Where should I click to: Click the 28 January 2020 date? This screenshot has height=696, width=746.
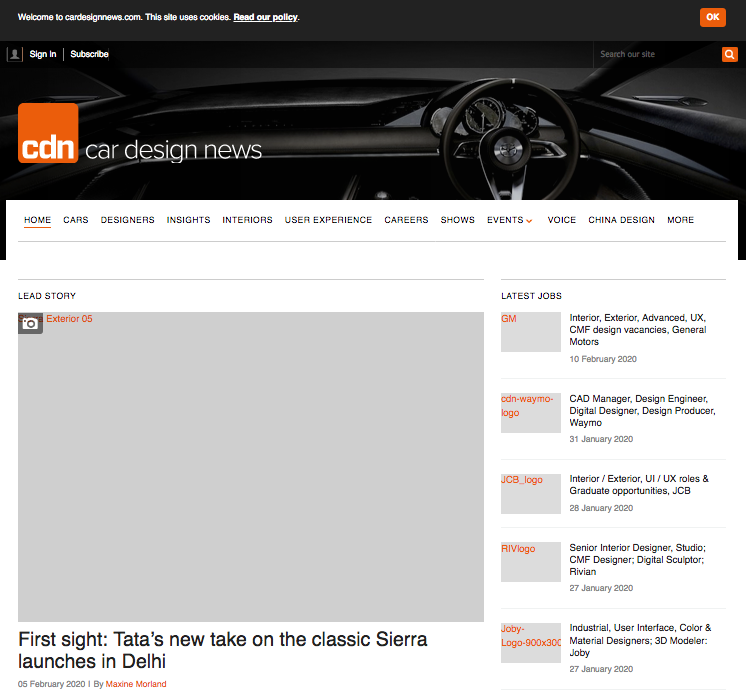point(601,508)
